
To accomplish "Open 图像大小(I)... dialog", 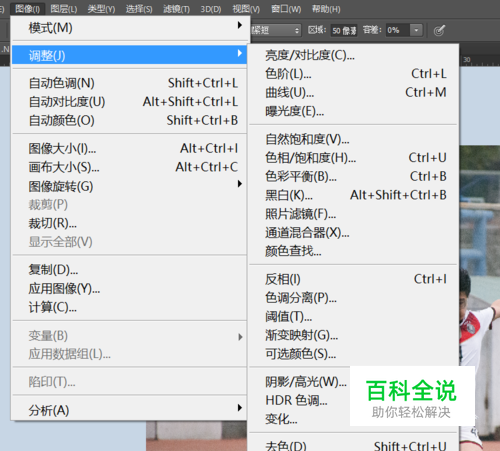I will tap(129, 148).
